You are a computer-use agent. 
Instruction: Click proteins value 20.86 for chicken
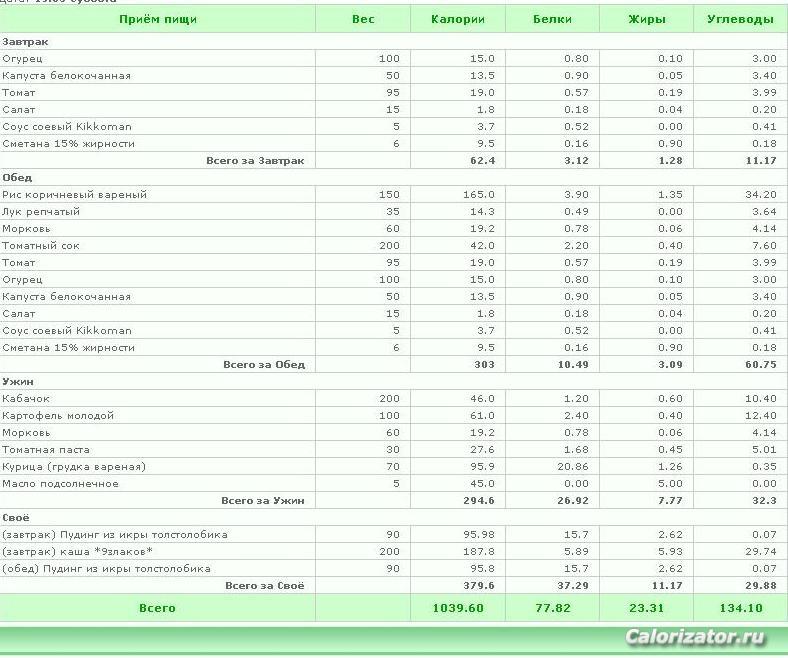tap(573, 467)
